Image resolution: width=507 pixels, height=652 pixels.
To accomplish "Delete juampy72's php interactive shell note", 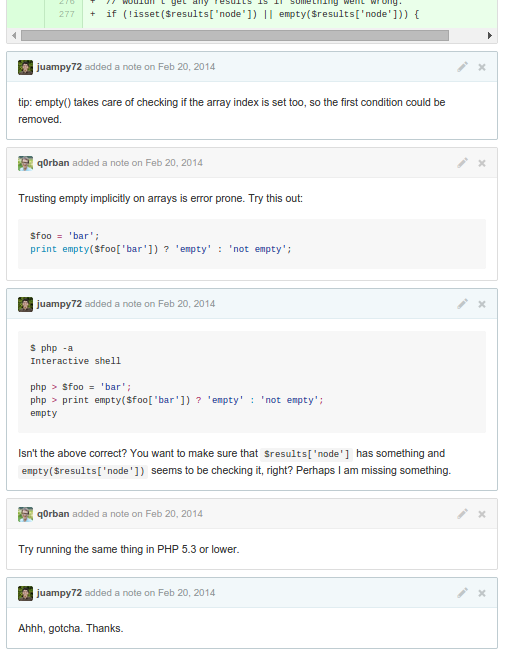I will coord(482,304).
